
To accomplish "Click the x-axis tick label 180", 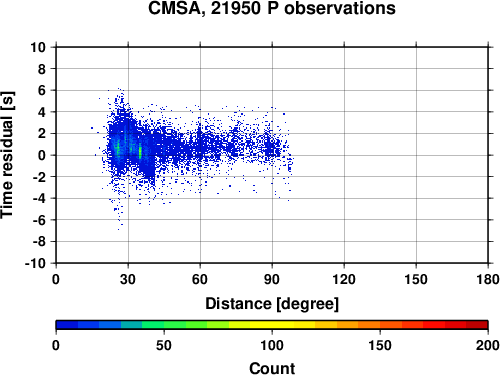I will point(487,279).
